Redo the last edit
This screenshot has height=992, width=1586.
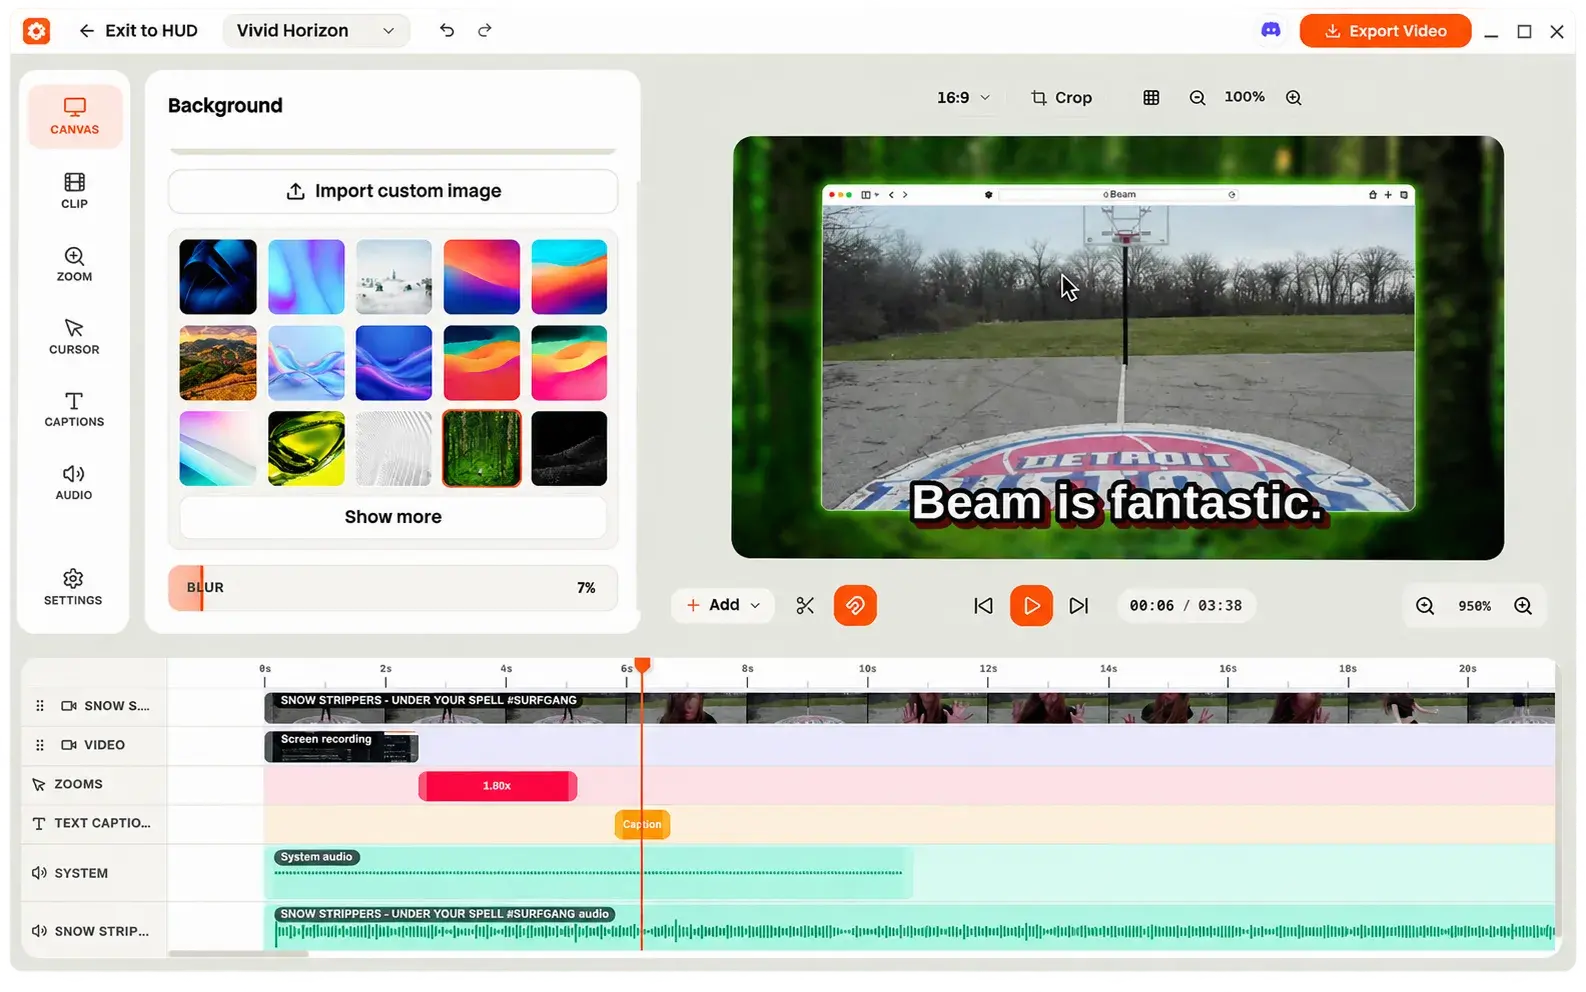click(x=485, y=31)
